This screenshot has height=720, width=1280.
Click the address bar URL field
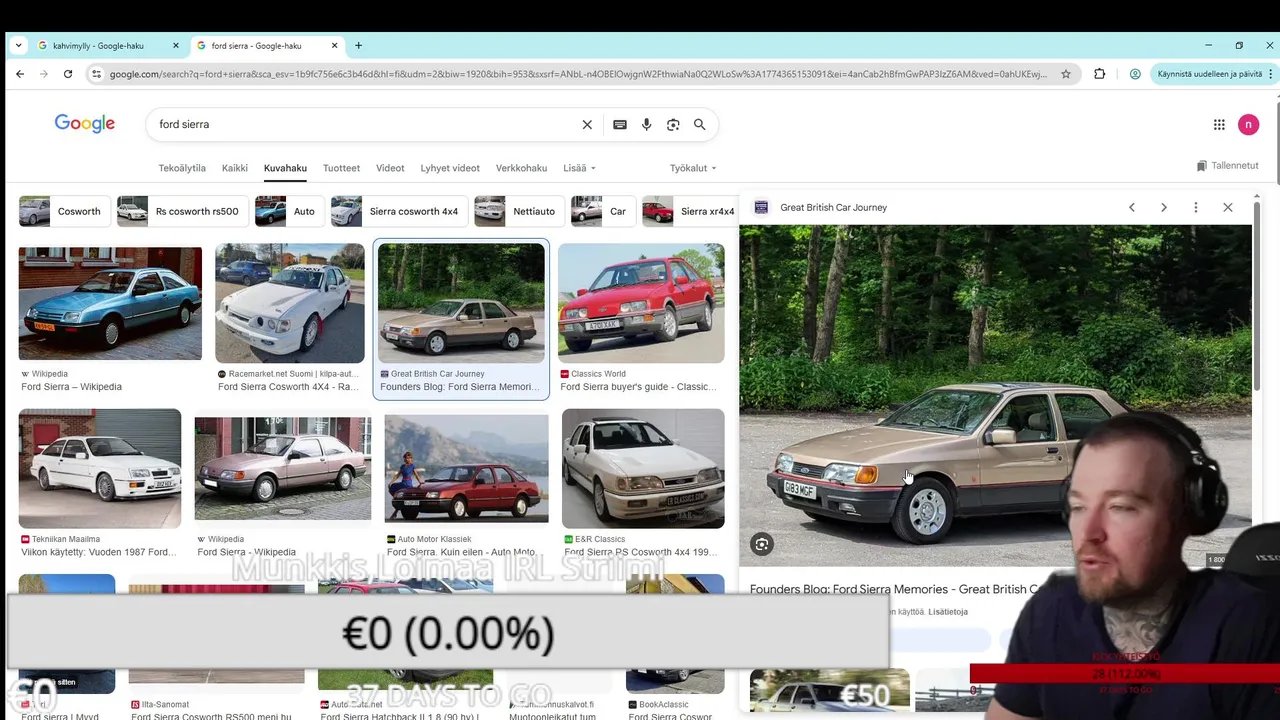coord(578,74)
